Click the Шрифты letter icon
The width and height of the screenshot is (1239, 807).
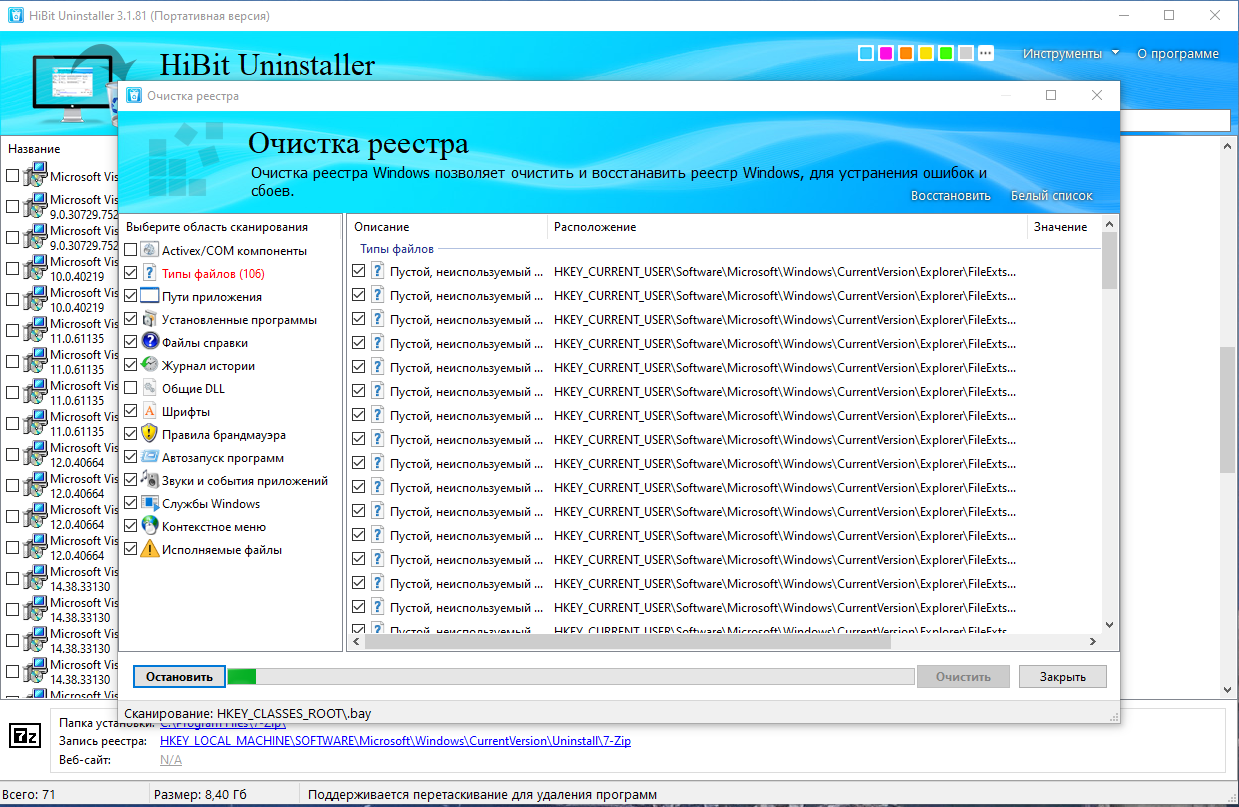(x=150, y=411)
